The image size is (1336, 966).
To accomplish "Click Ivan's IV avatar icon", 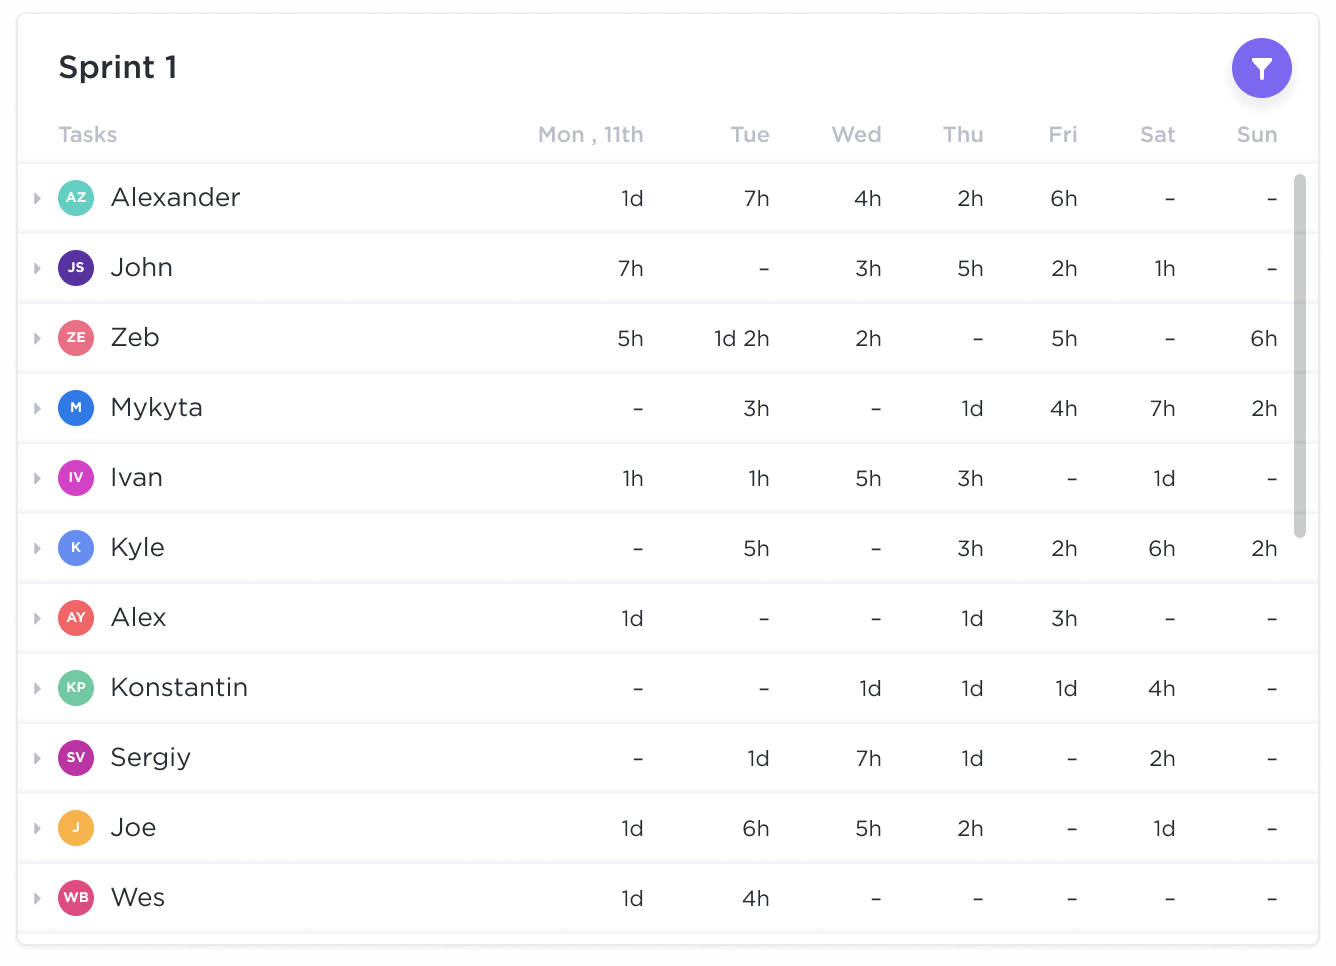I will tap(76, 478).
